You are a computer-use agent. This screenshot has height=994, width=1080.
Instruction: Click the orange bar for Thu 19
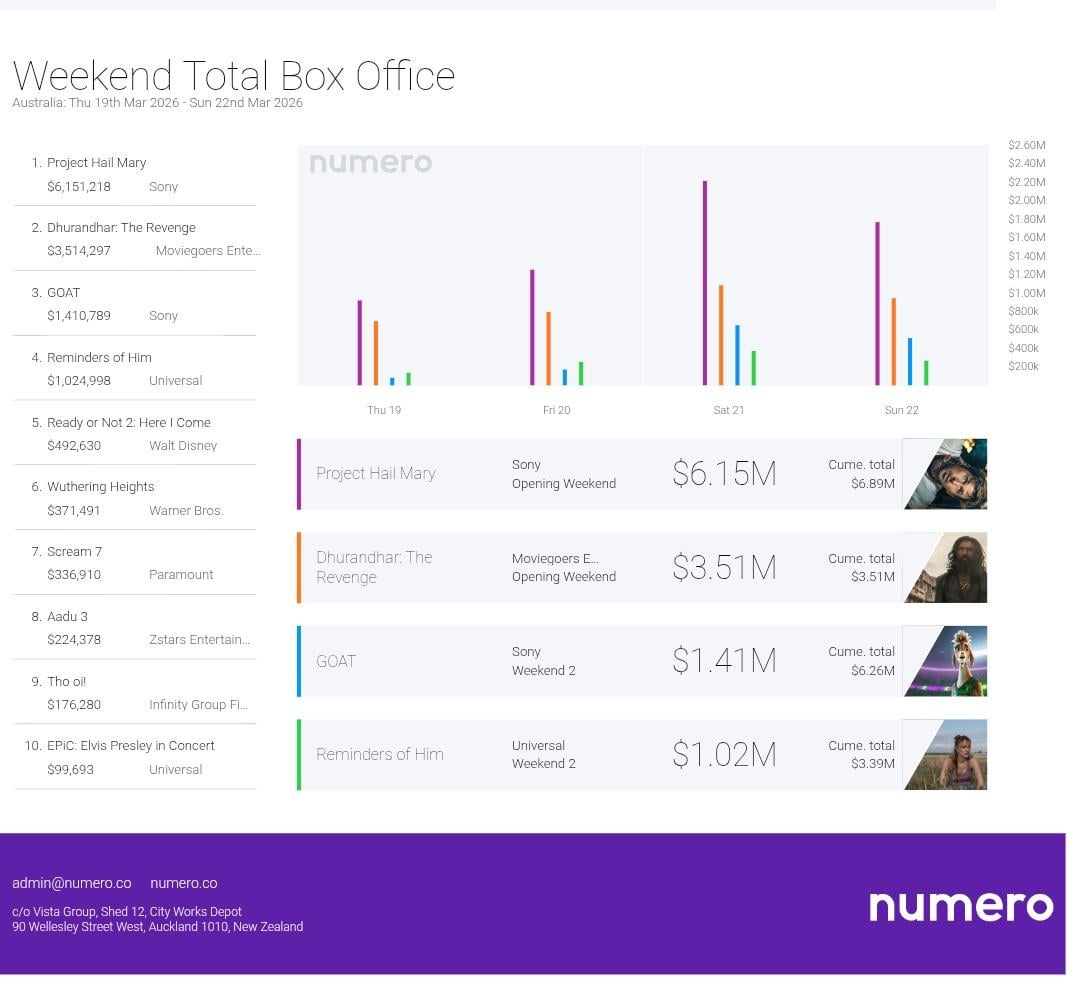click(x=376, y=353)
